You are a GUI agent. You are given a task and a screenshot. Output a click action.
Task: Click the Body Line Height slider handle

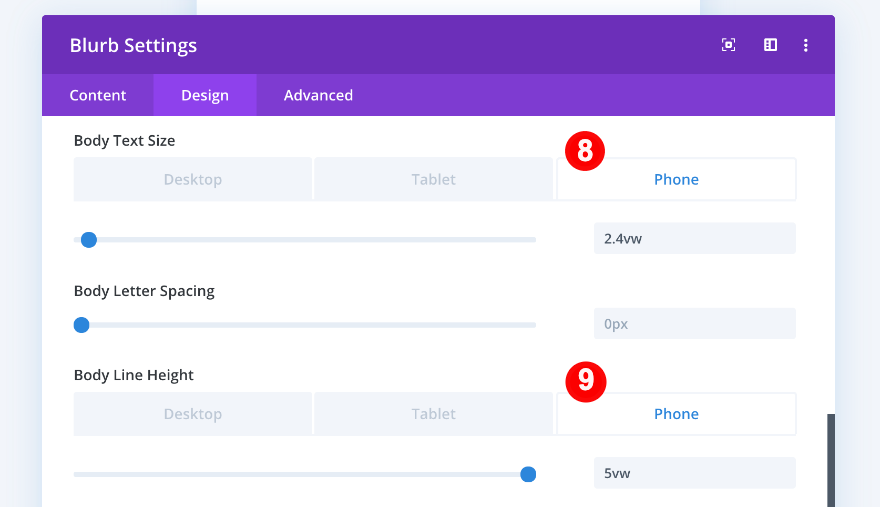(528, 474)
